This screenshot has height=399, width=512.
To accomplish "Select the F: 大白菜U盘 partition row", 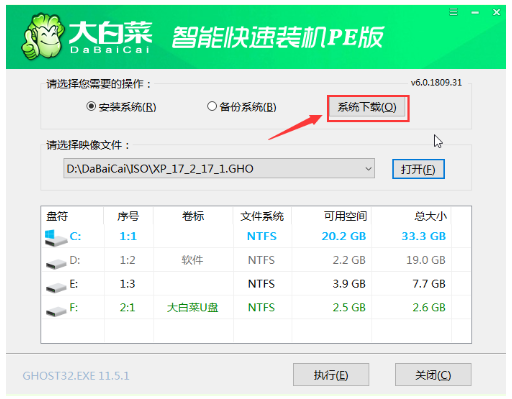I will coord(256,307).
